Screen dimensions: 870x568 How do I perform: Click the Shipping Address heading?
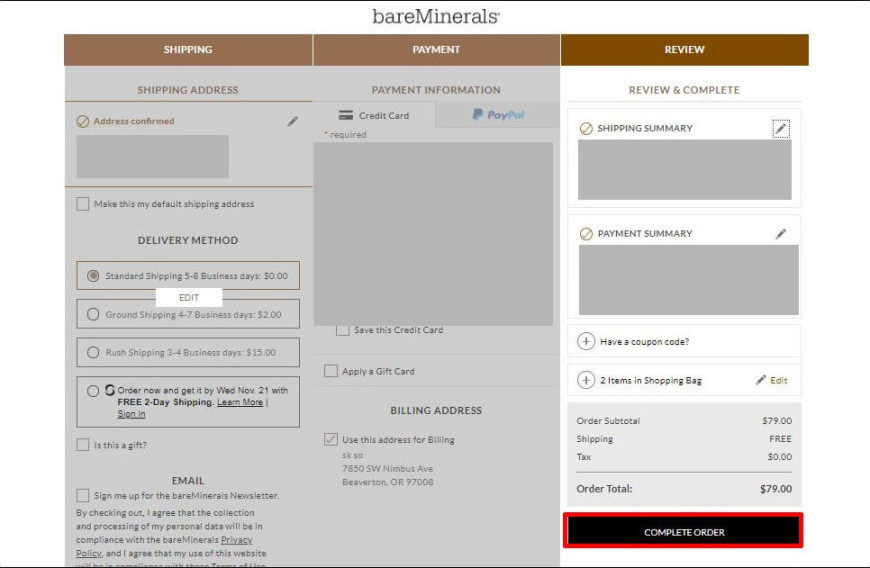point(188,90)
